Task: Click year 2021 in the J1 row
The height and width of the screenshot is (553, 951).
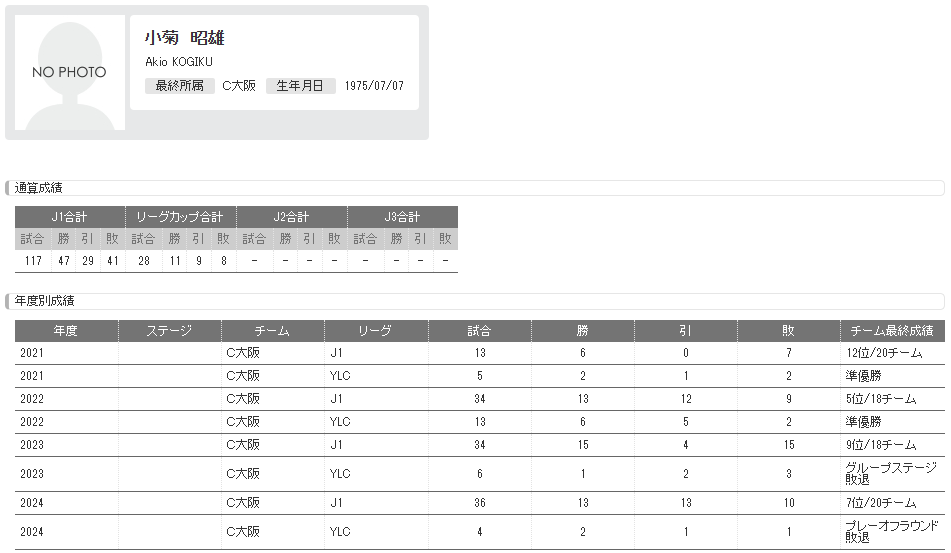Action: pyautogui.click(x=32, y=353)
